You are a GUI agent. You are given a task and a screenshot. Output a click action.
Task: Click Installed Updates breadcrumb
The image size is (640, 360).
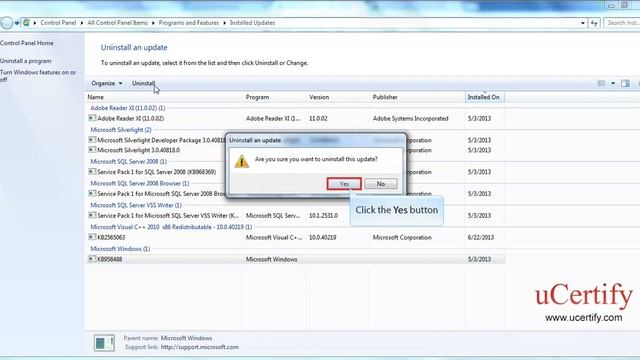(x=252, y=23)
